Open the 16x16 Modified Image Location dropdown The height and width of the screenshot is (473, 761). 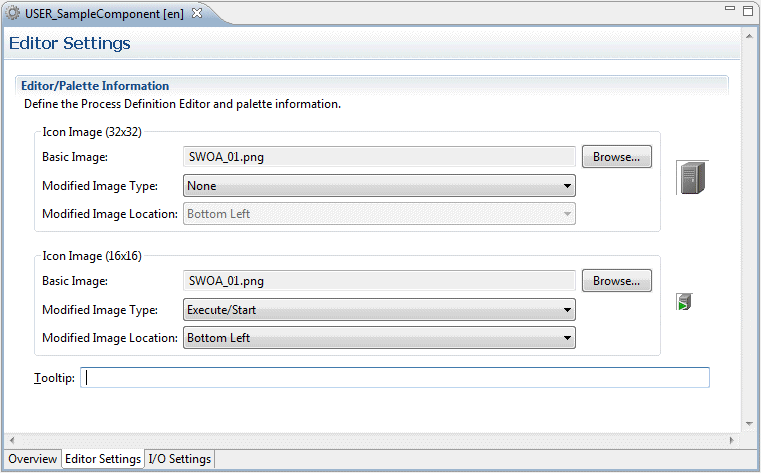pyautogui.click(x=379, y=338)
